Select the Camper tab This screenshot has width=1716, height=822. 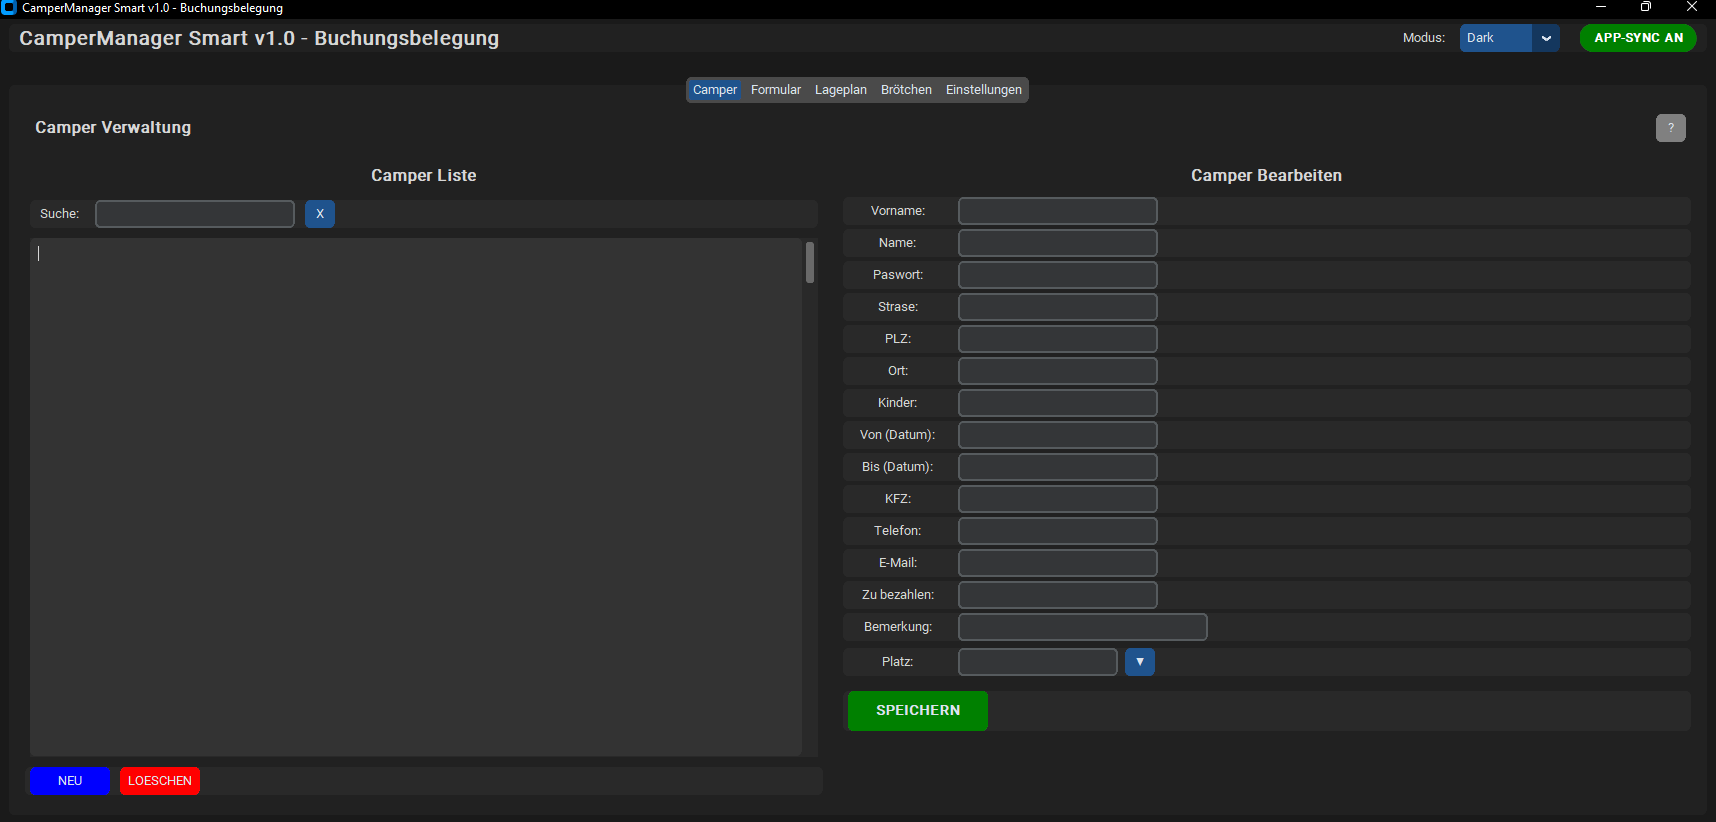point(715,90)
